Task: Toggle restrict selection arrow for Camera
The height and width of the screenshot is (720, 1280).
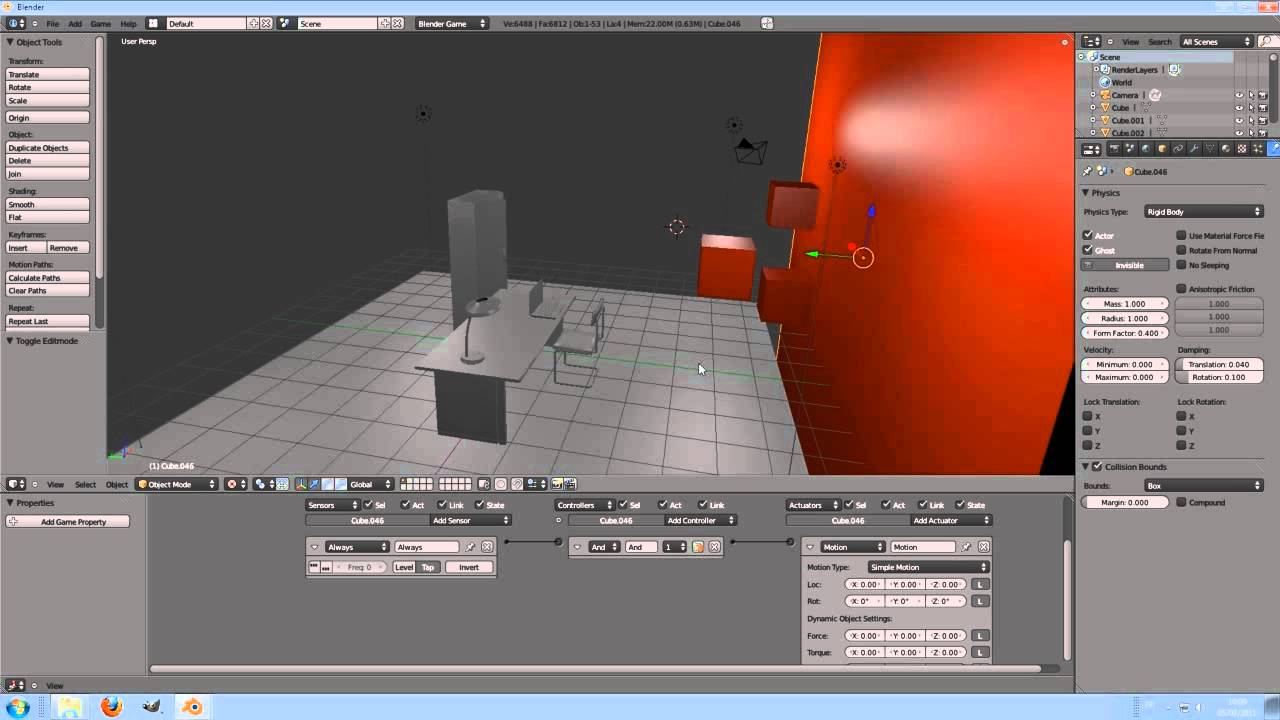Action: pos(1251,95)
